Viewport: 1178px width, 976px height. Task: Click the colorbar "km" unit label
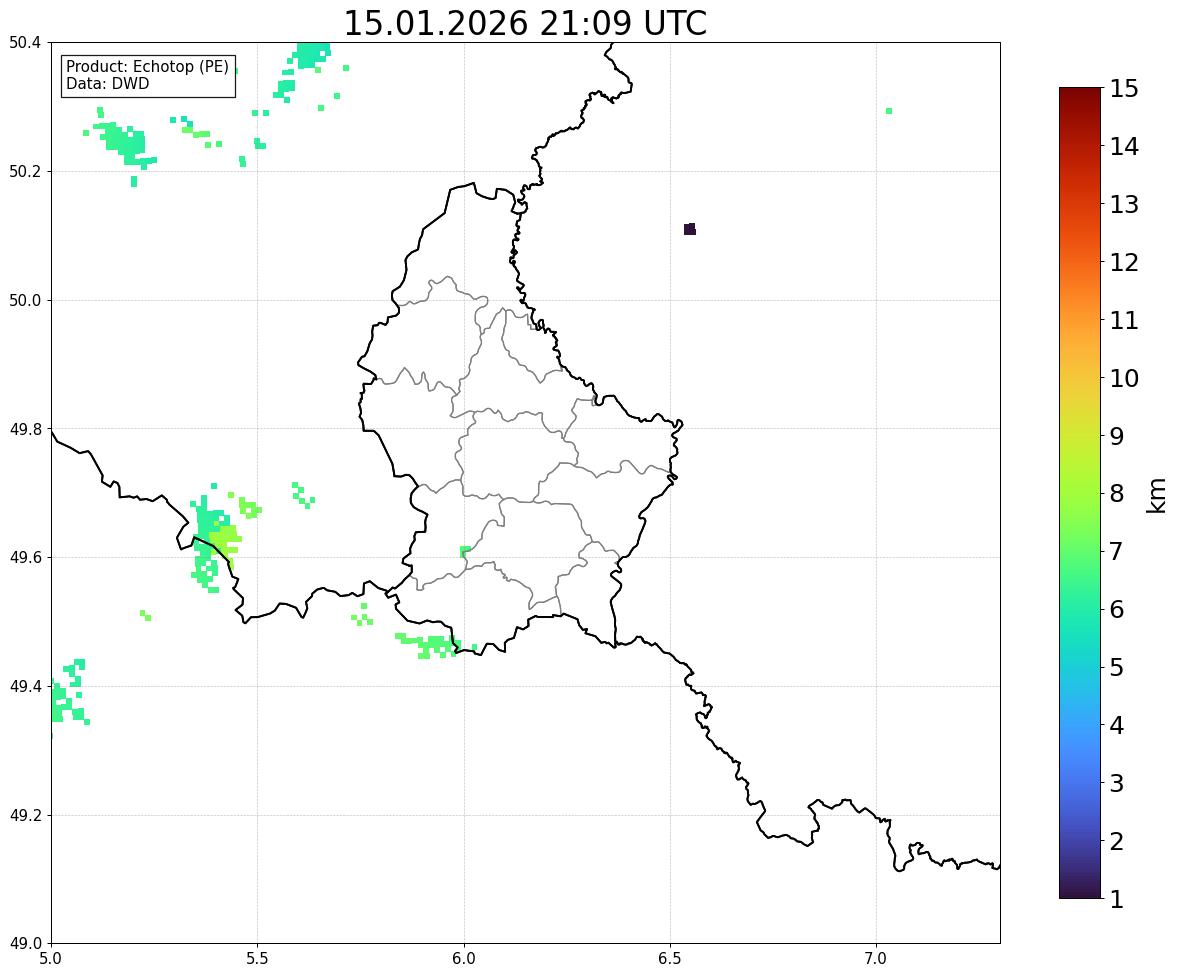click(x=1157, y=494)
